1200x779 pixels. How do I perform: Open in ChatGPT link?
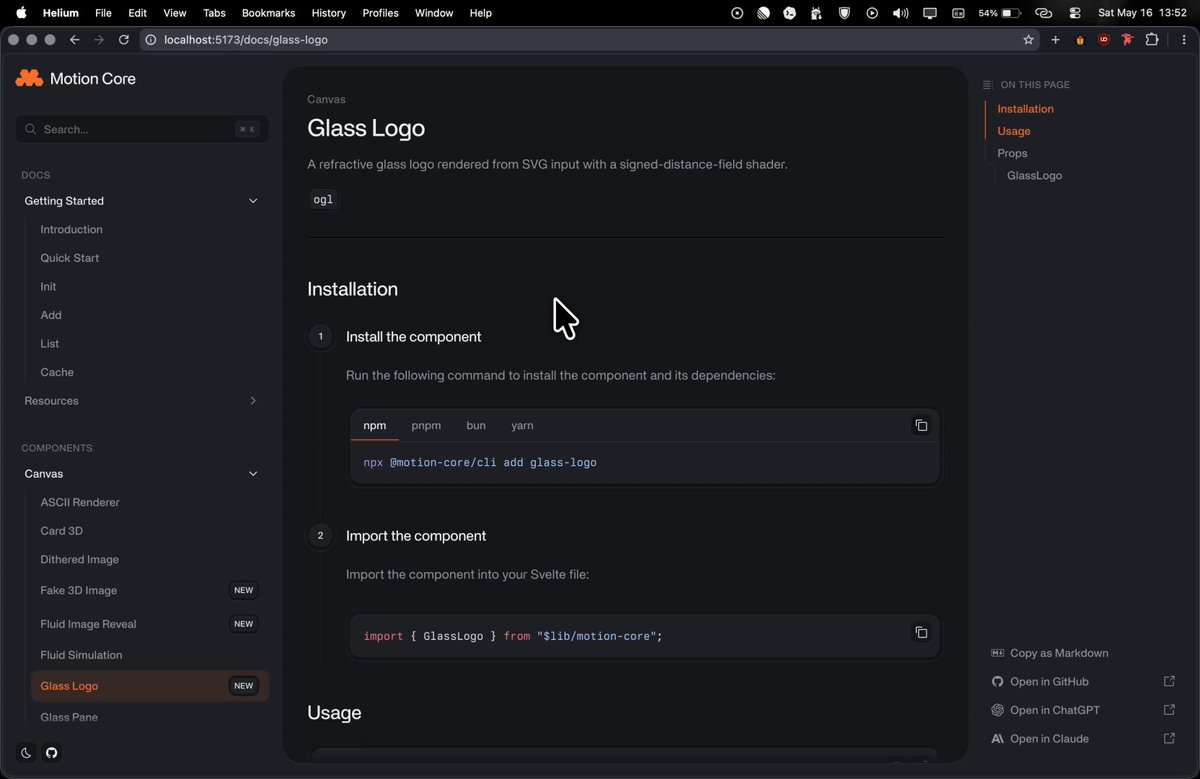[x=1055, y=710]
